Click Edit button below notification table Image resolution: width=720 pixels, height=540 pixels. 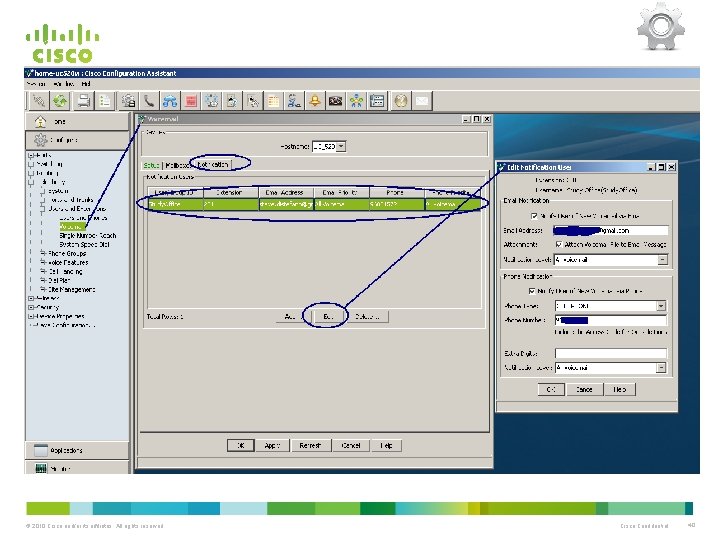click(328, 317)
